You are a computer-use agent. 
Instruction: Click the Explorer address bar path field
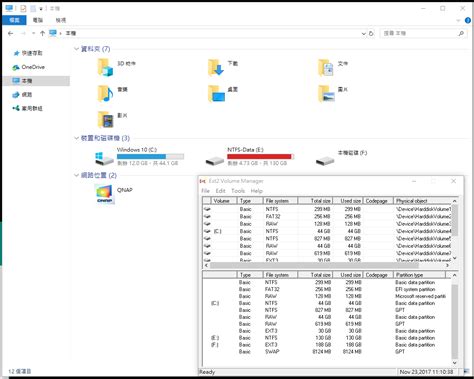pos(212,33)
